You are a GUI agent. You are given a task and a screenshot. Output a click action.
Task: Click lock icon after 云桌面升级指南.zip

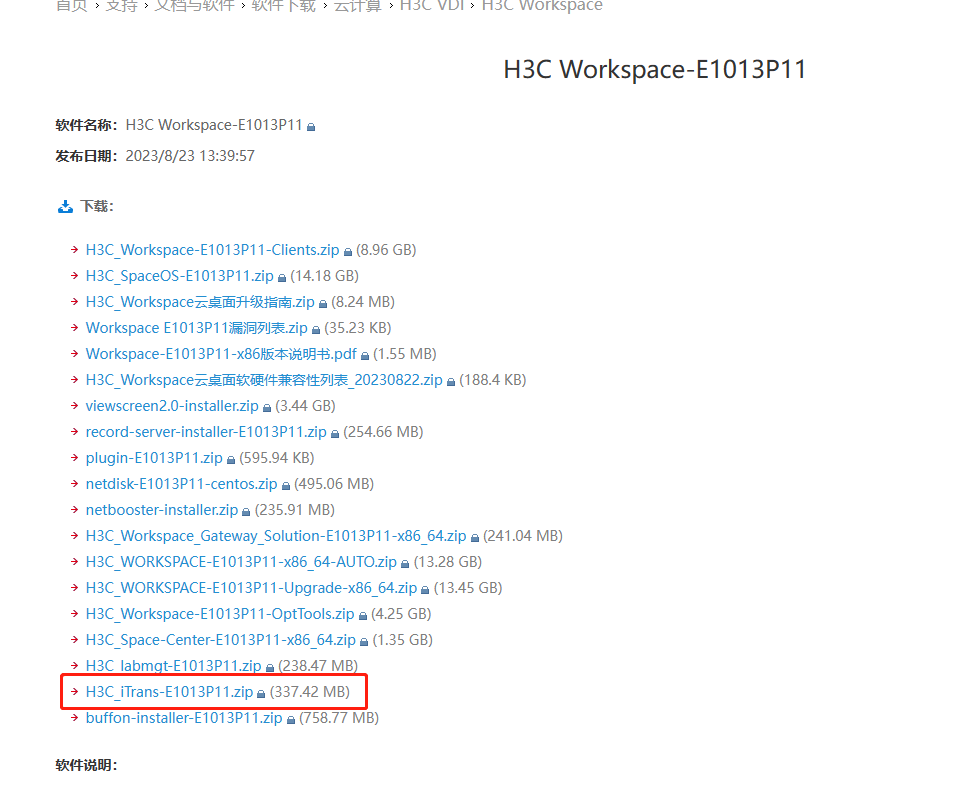coord(323,304)
